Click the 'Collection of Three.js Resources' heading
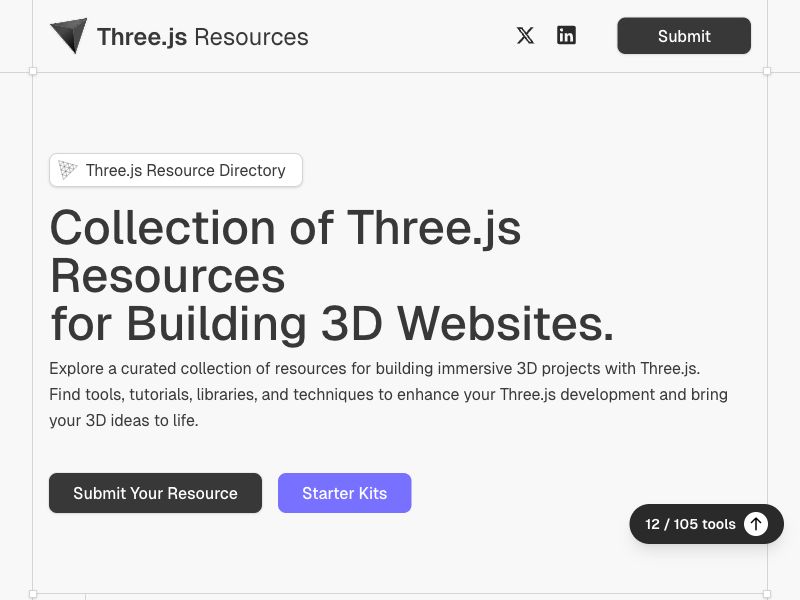This screenshot has width=800, height=600. (332, 276)
